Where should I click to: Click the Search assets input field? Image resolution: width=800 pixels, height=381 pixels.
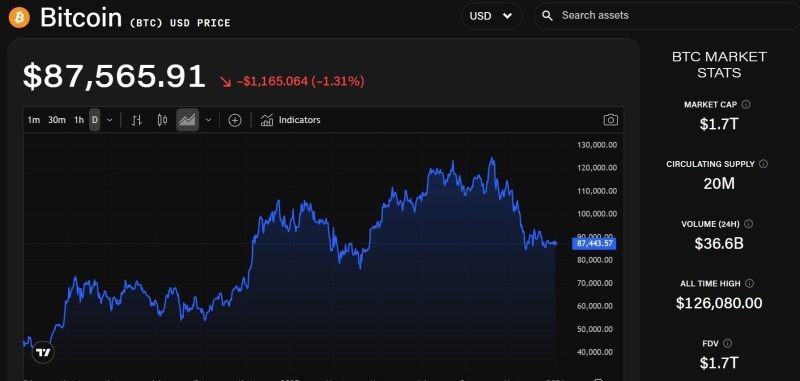coord(668,16)
